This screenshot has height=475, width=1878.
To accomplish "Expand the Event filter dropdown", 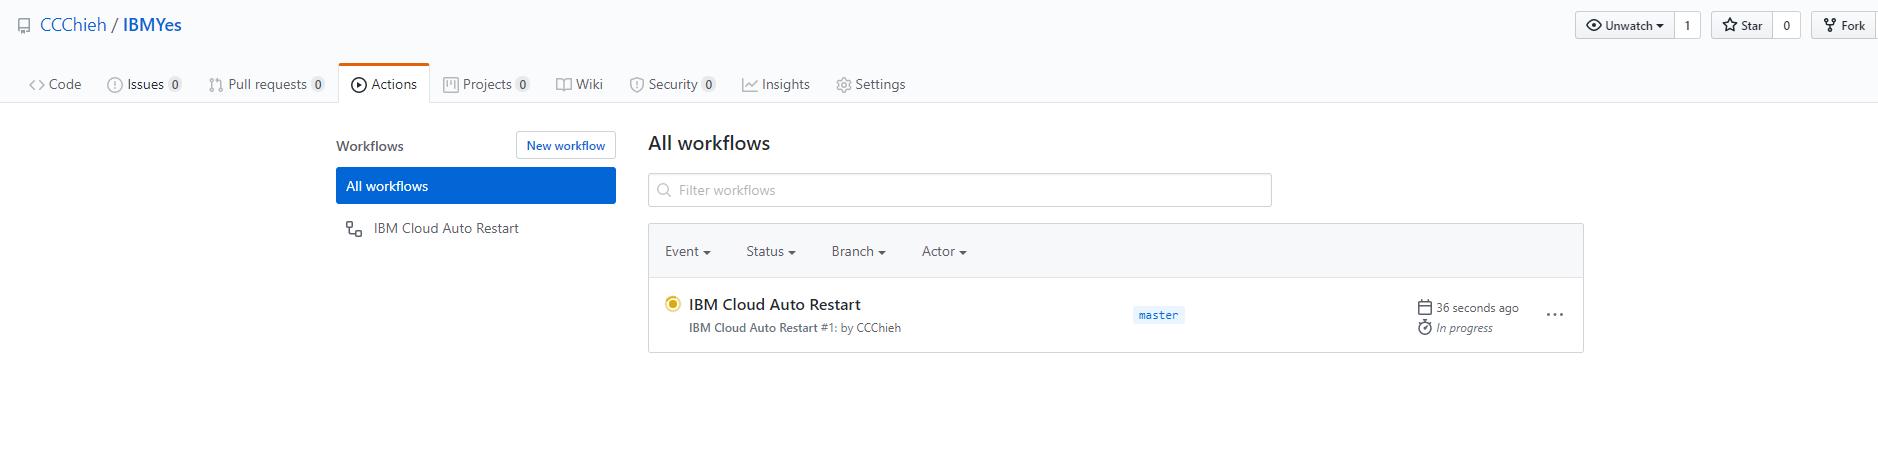I will click(688, 251).
